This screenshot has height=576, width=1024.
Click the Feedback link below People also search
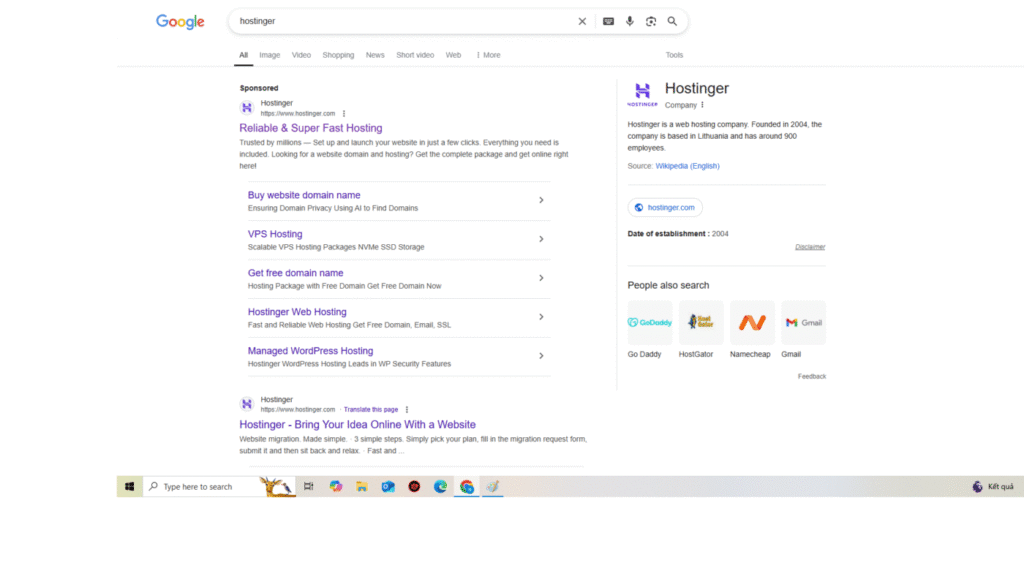(812, 376)
